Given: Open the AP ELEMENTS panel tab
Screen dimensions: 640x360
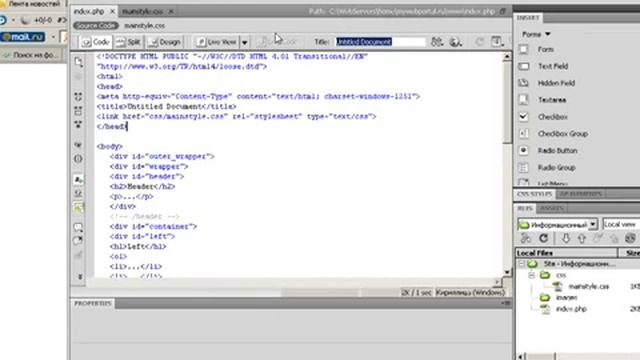Looking at the screenshot, I should pyautogui.click(x=580, y=194).
